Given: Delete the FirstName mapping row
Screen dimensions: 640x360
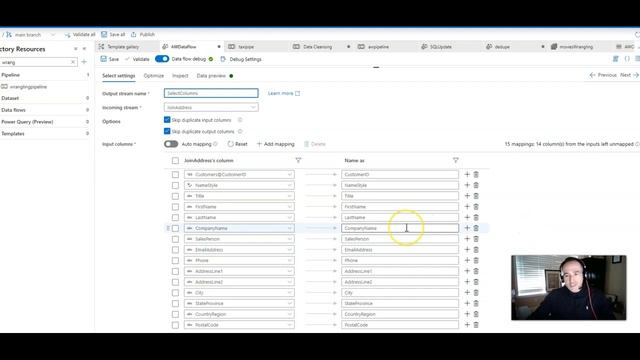Looking at the screenshot, I should coord(476,207).
